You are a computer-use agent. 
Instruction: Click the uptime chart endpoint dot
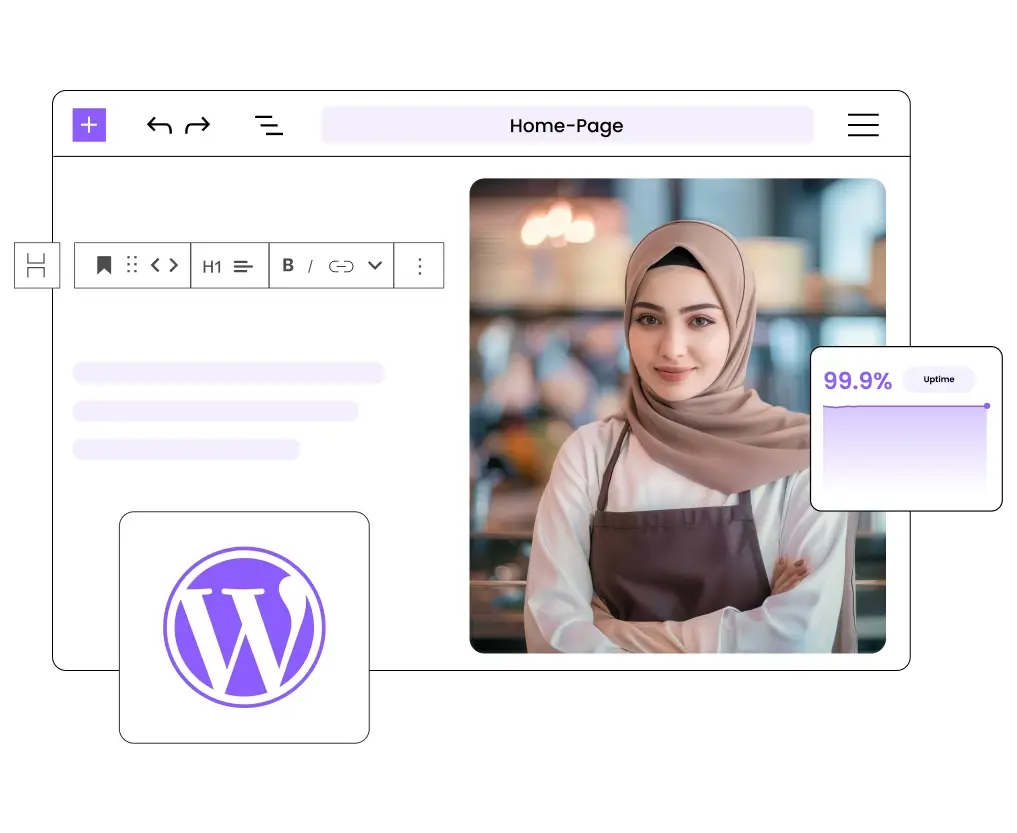tap(987, 405)
